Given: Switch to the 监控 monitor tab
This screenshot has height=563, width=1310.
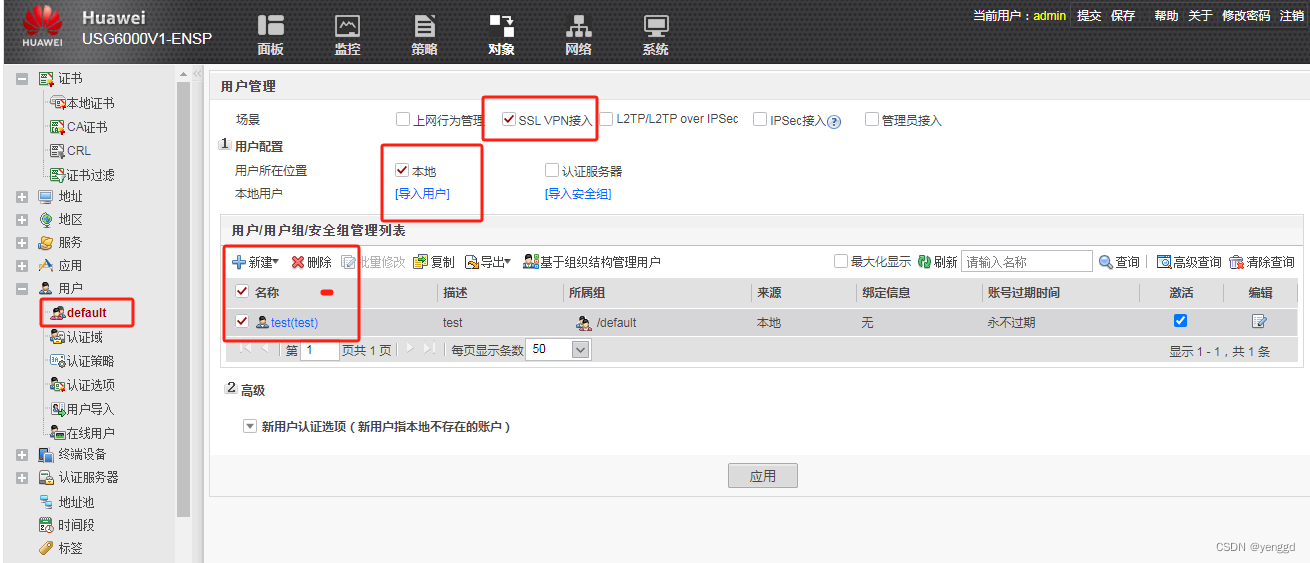Looking at the screenshot, I should (x=347, y=34).
